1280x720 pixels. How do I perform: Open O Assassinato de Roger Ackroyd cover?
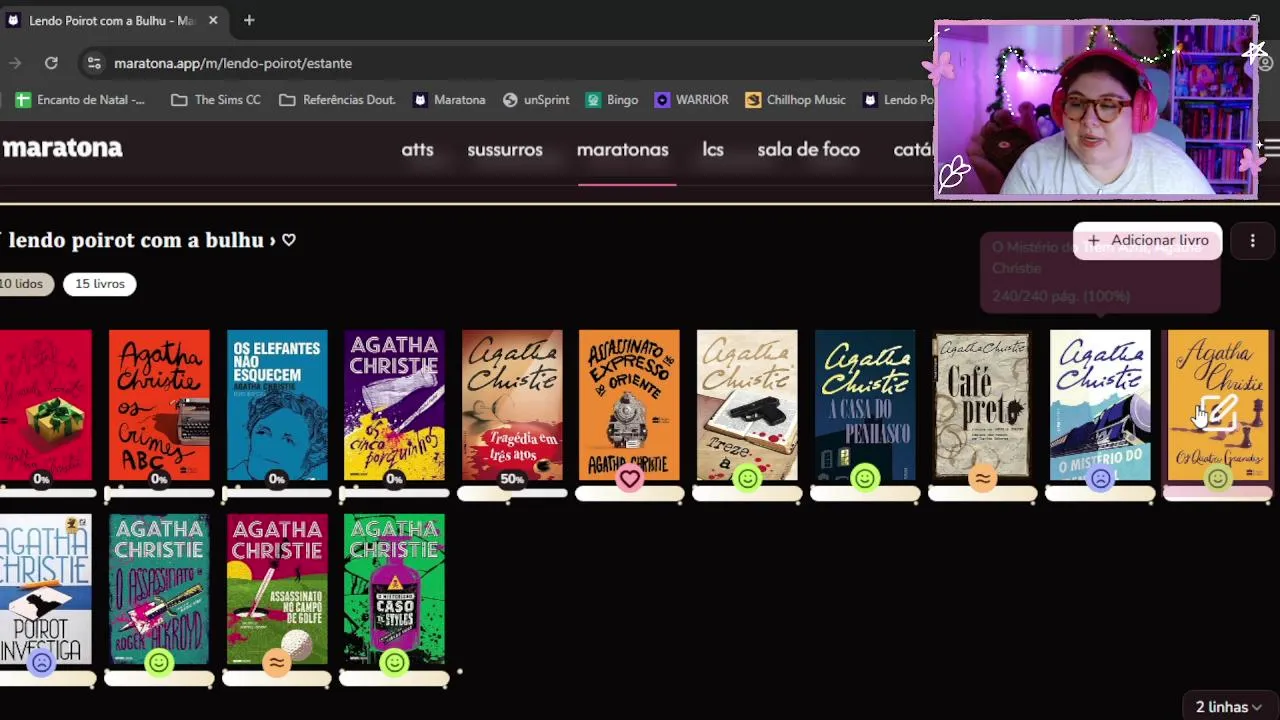click(159, 589)
